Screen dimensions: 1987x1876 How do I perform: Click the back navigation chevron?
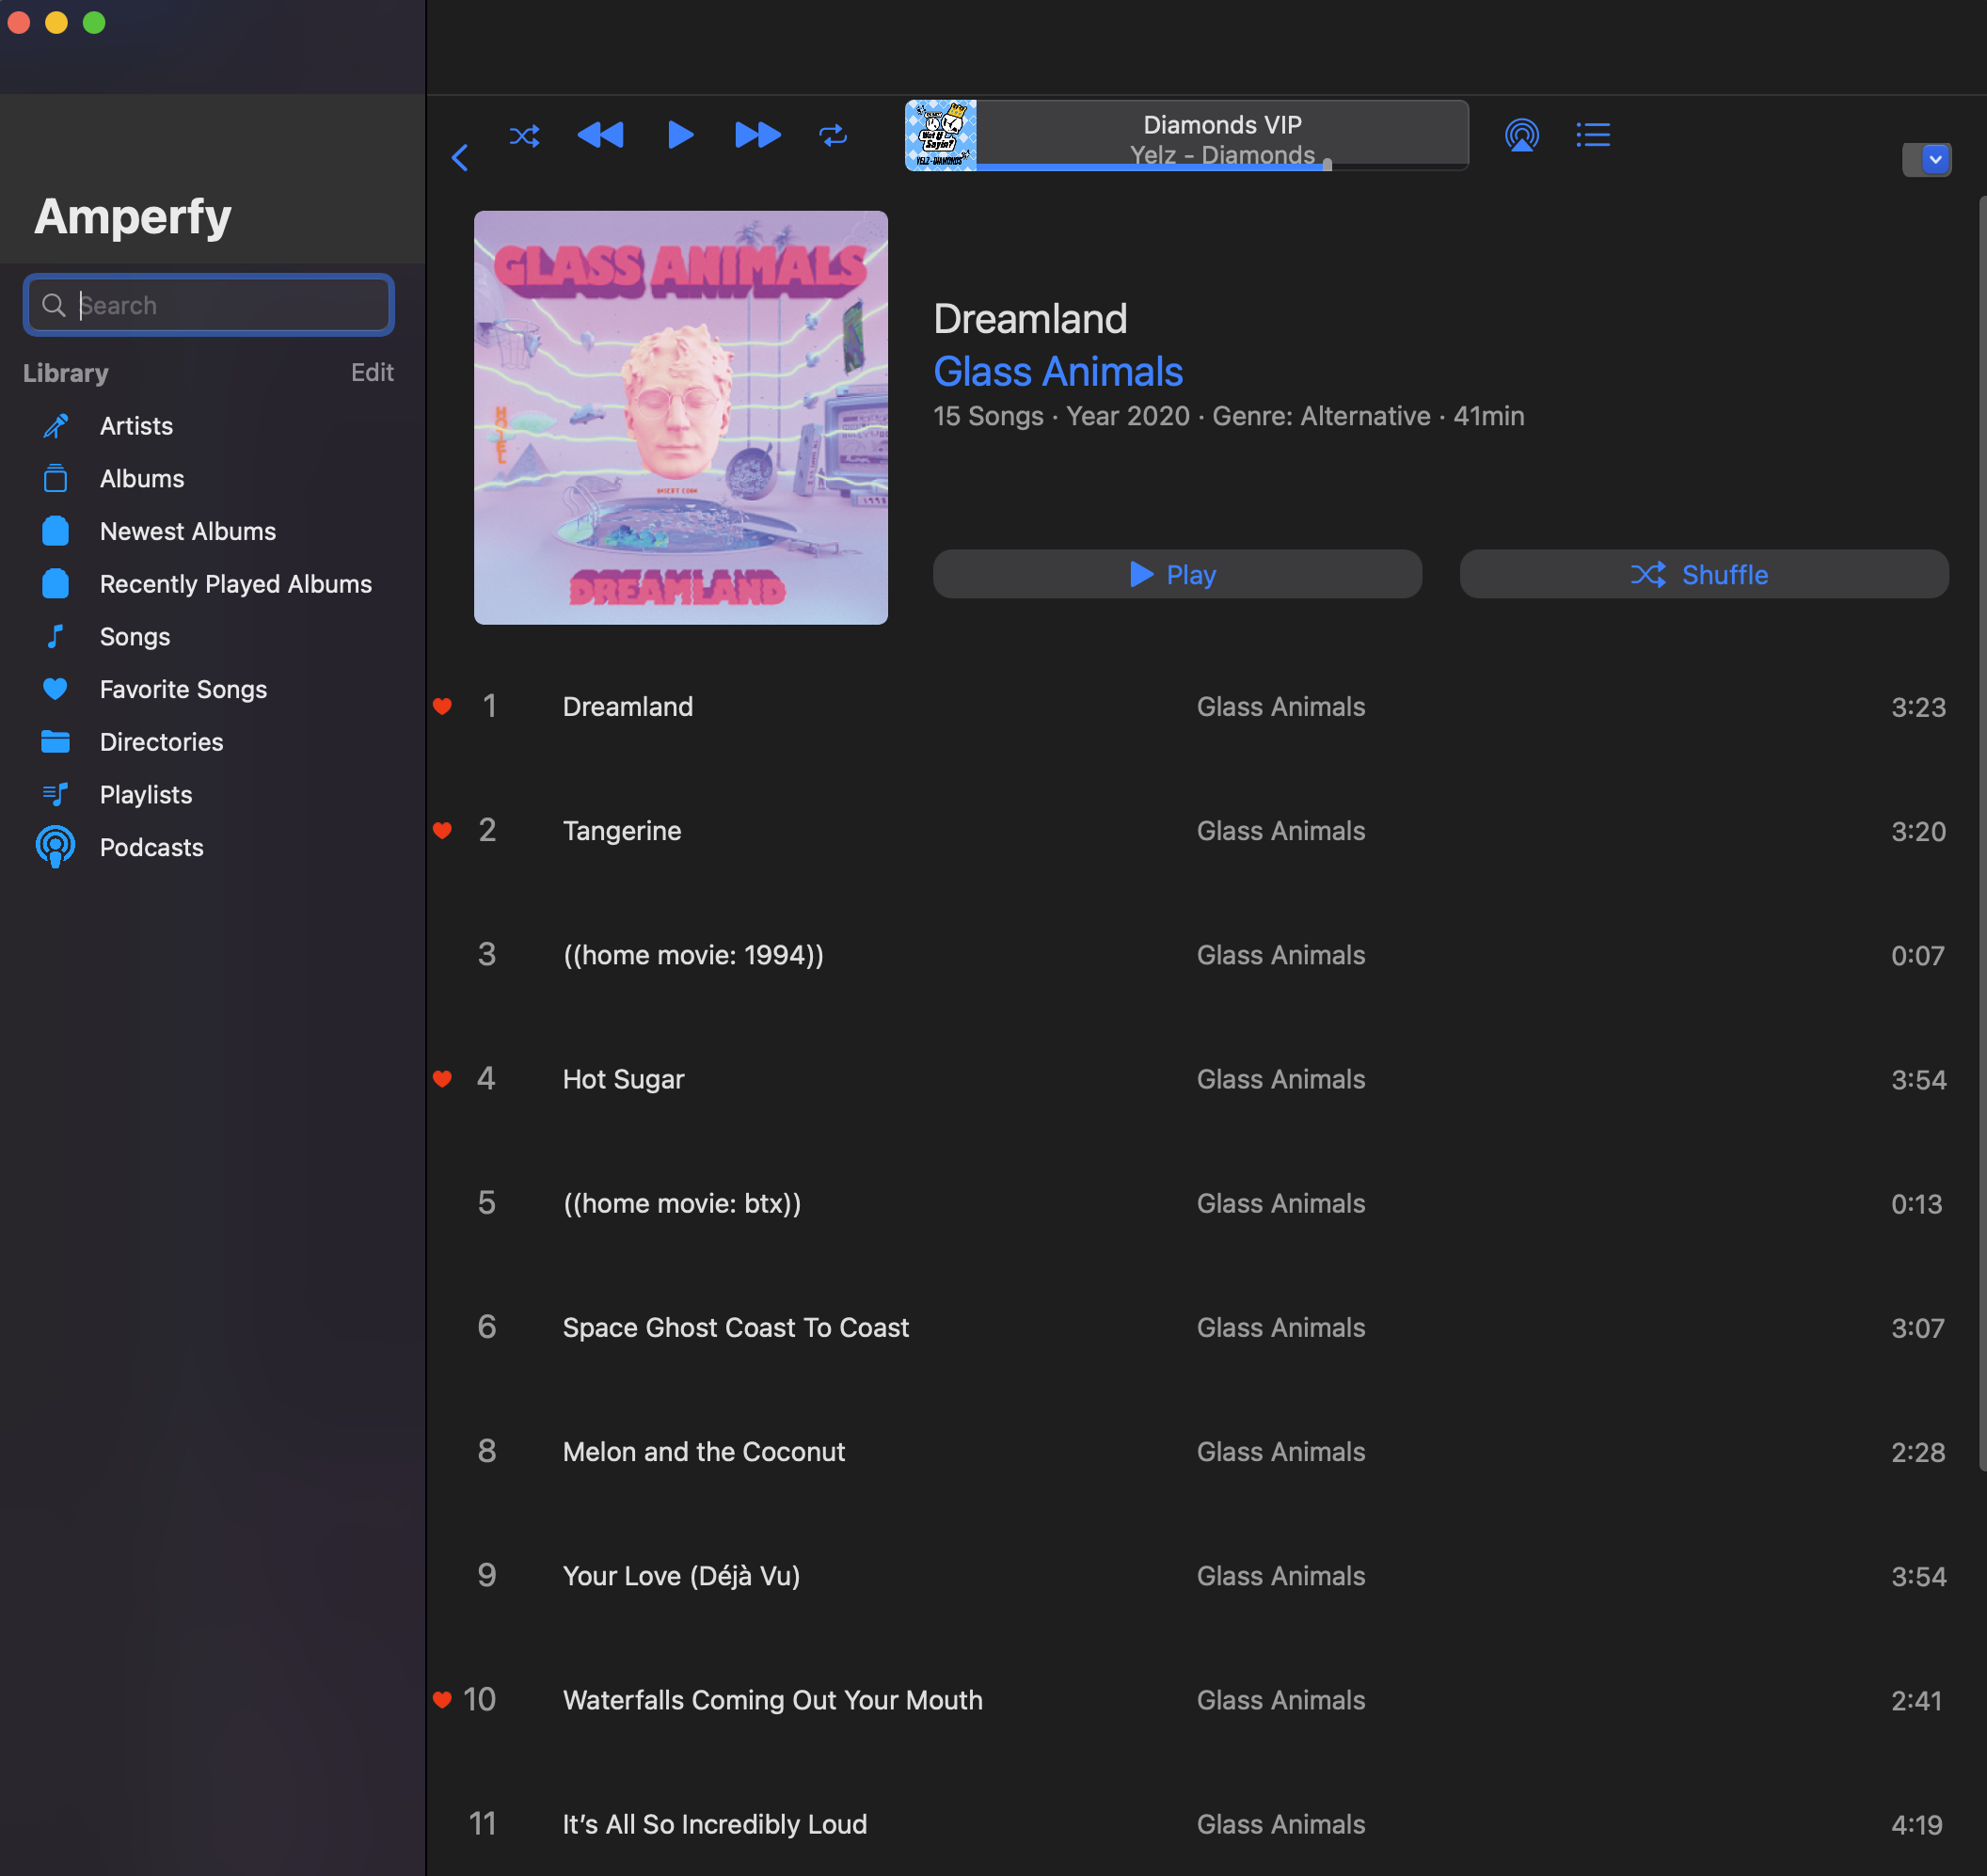click(460, 155)
